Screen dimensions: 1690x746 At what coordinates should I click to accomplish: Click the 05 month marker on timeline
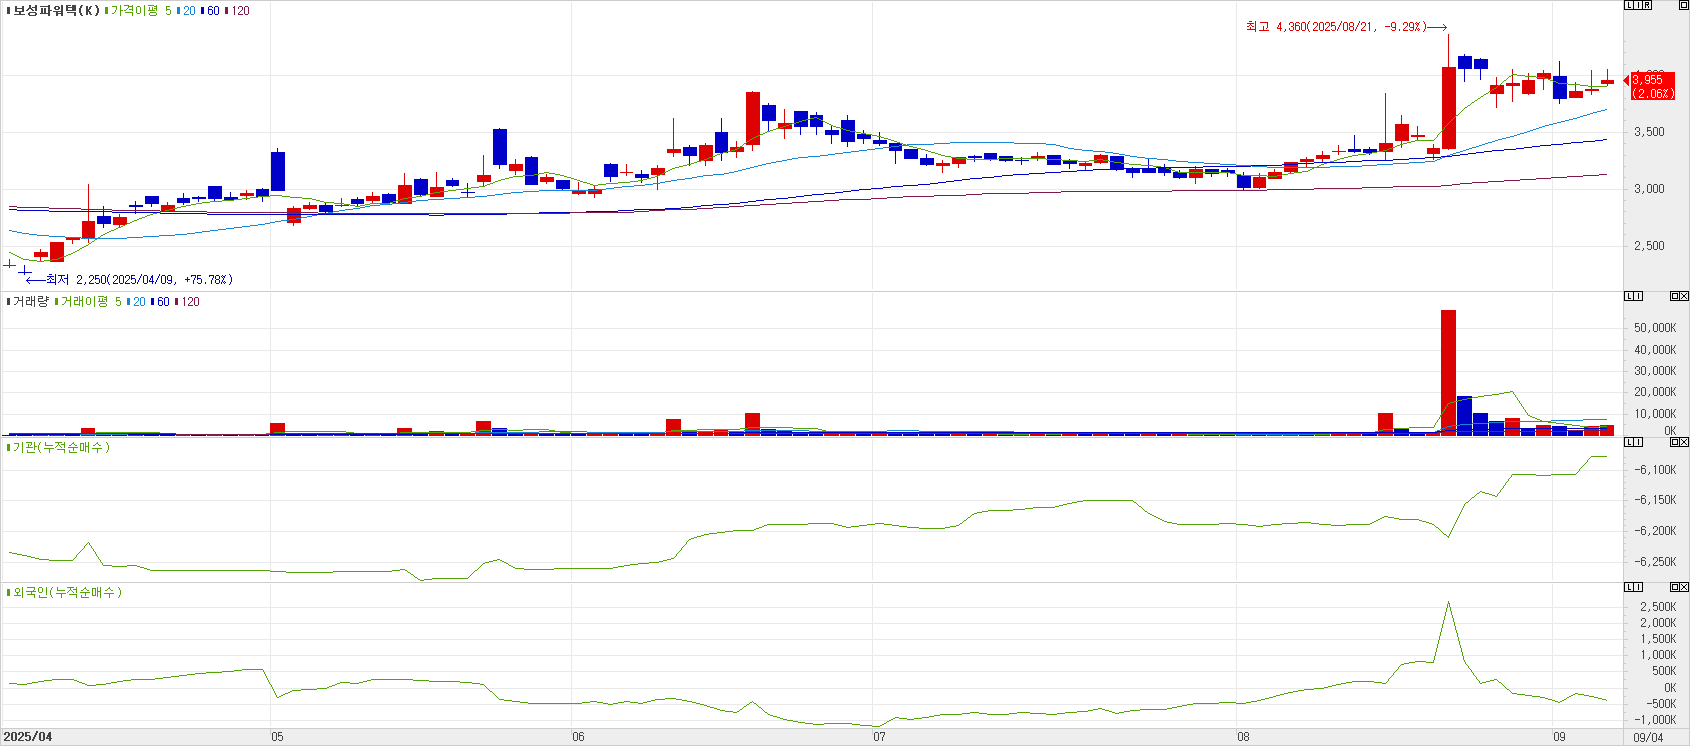point(277,737)
